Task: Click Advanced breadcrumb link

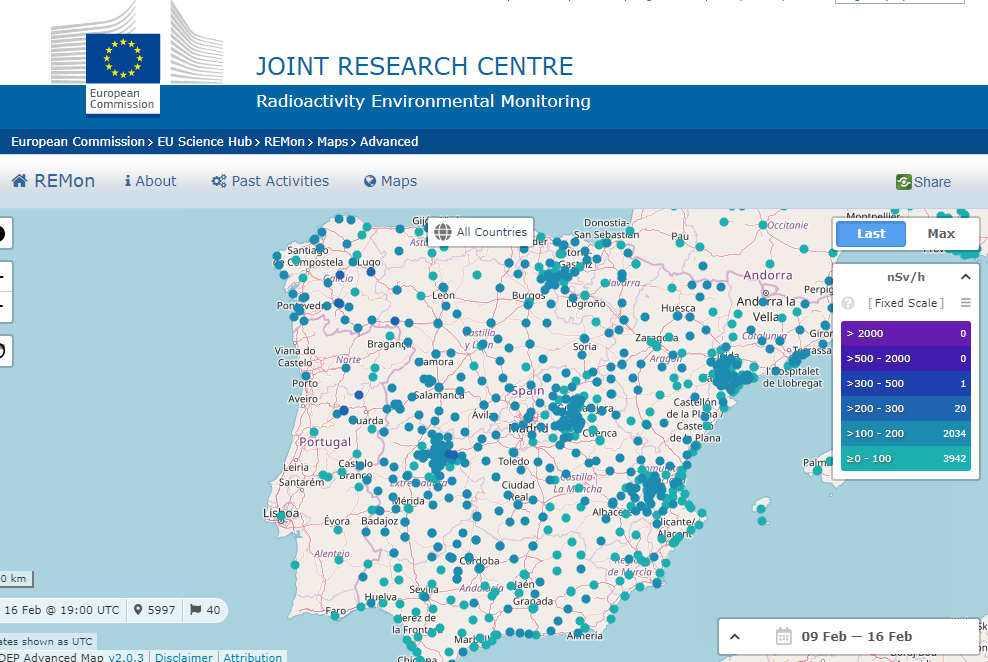Action: [x=389, y=142]
